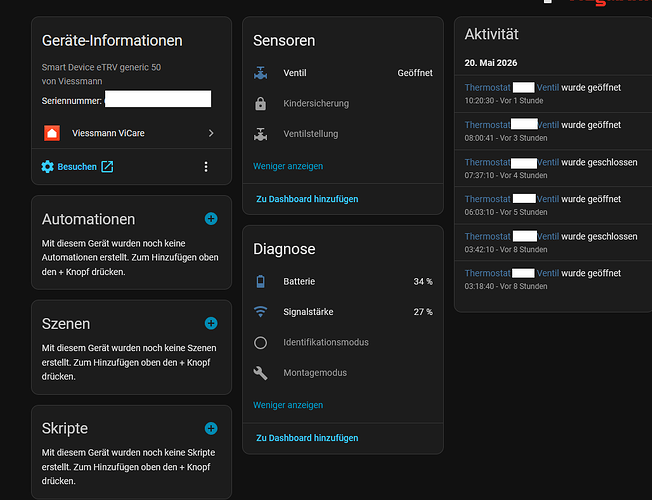
Task: Open Thermostat link in 07:37:10 activity entry
Action: (487, 162)
